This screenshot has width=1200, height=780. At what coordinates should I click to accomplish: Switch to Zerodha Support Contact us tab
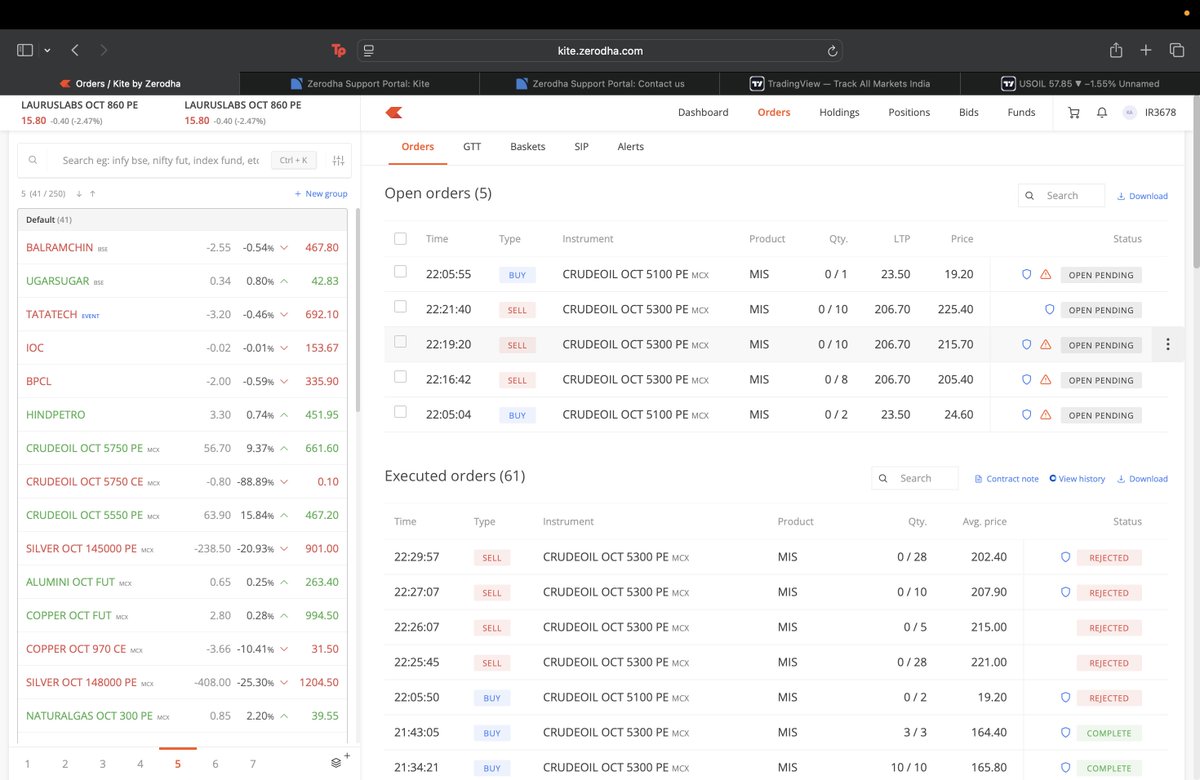point(599,83)
